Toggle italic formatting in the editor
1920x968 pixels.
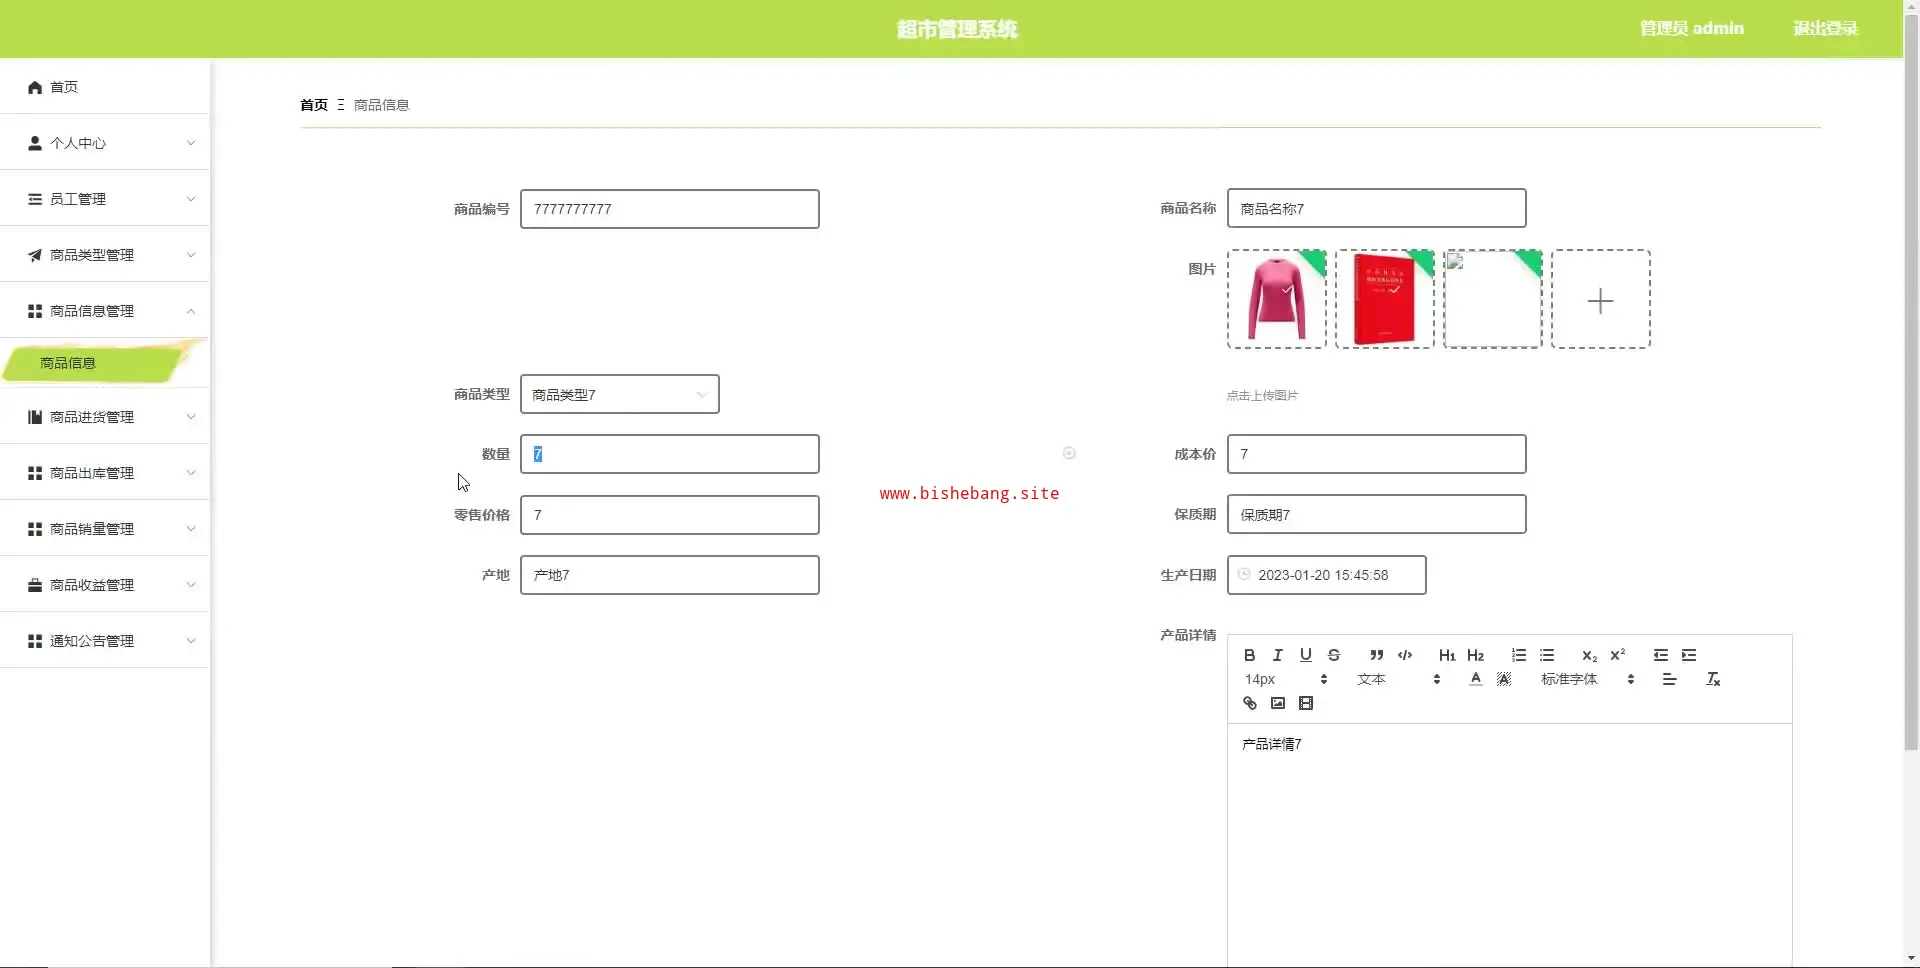[x=1277, y=655]
